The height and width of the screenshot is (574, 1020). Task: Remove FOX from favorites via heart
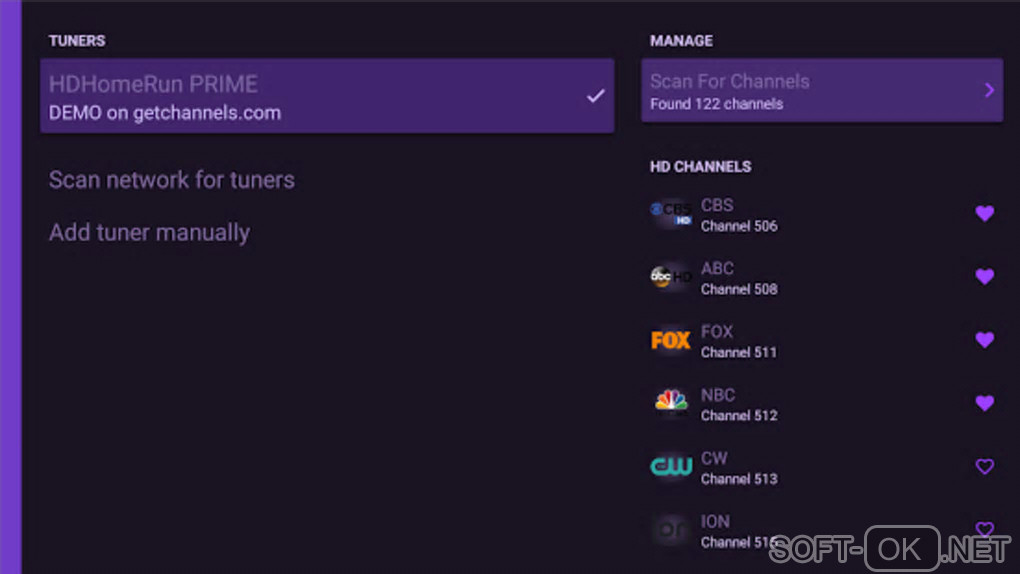[x=984, y=340]
